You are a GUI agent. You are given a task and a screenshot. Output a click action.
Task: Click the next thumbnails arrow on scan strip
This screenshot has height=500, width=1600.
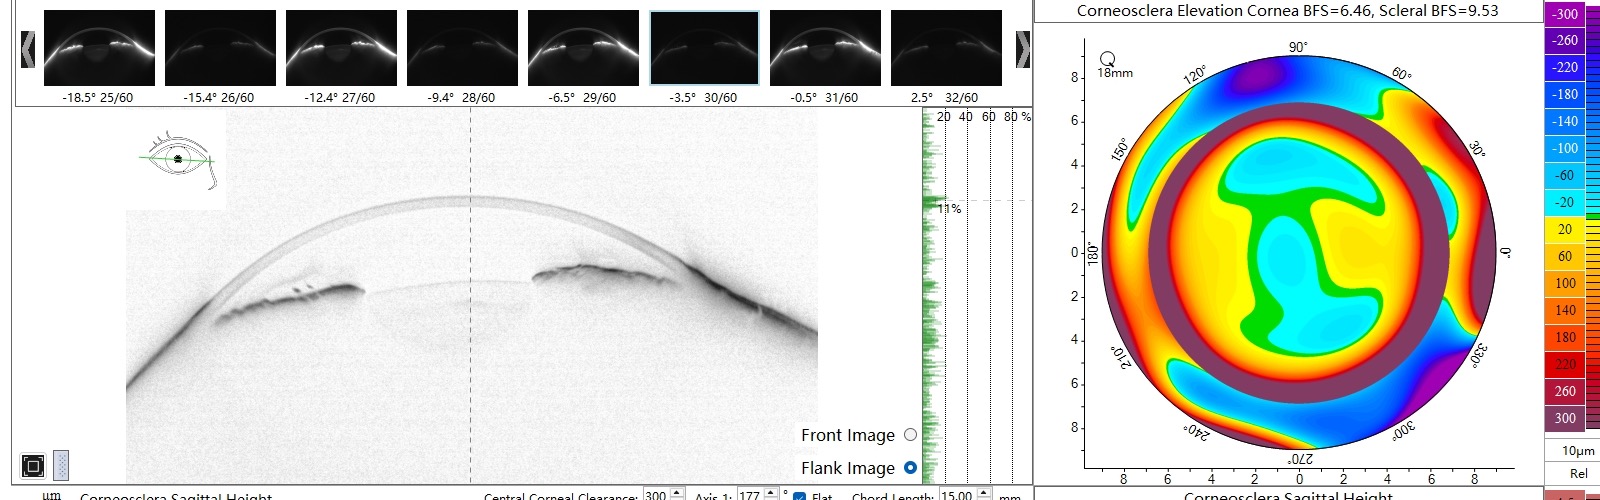coord(1022,49)
